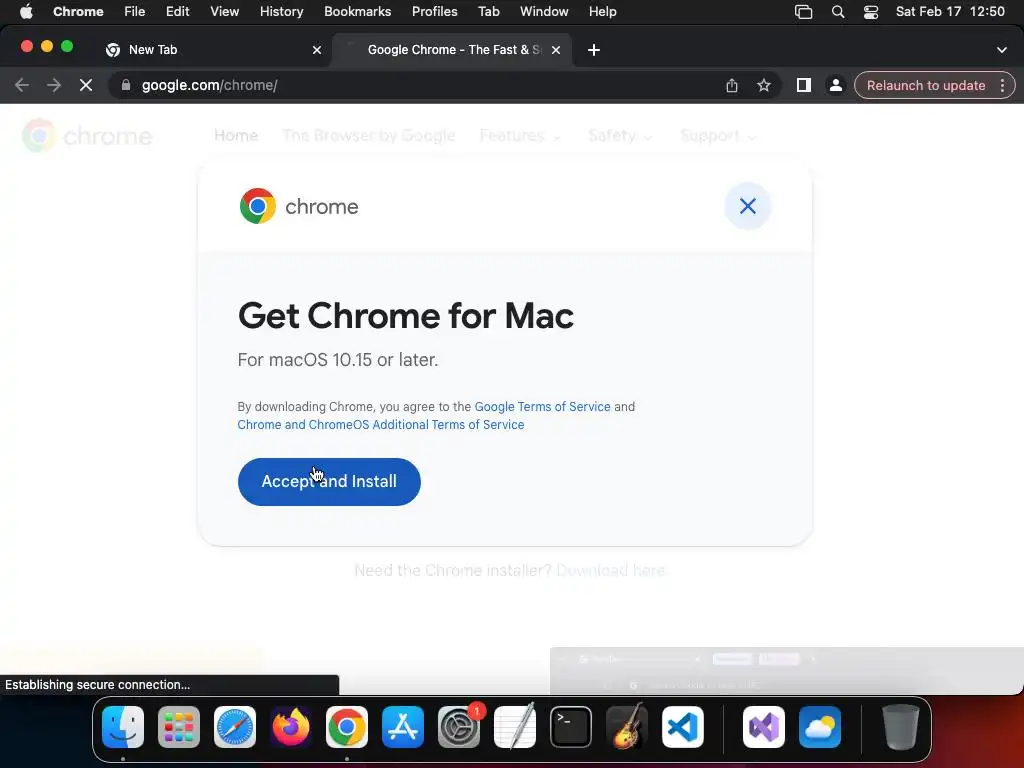Screen dimensions: 1024x768
Task: Open TextEdit from the Dock
Action: pyautogui.click(x=515, y=727)
